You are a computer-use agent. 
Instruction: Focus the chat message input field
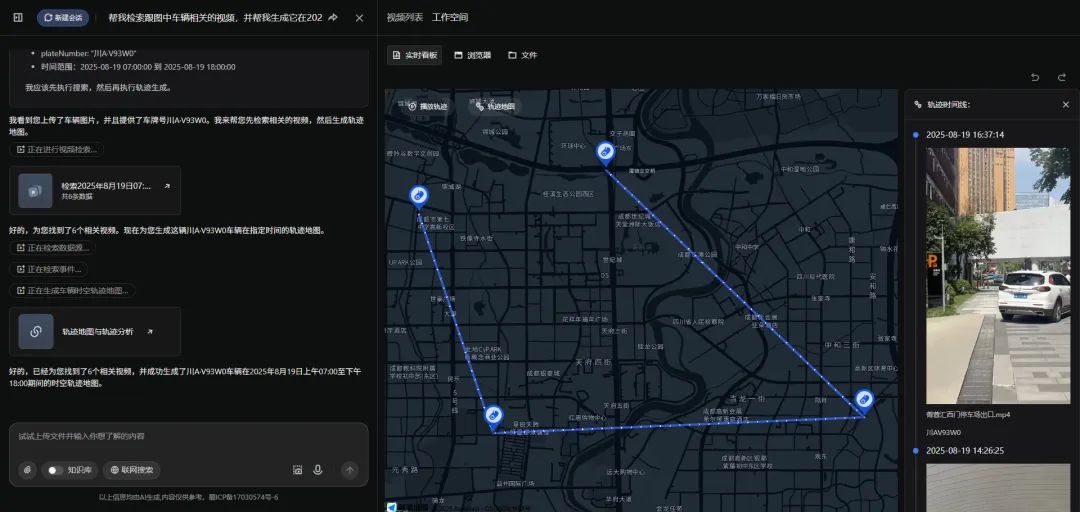tap(189, 436)
